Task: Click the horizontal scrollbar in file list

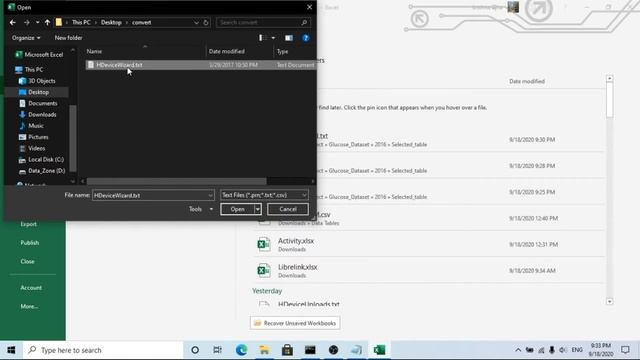Action: [176, 181]
